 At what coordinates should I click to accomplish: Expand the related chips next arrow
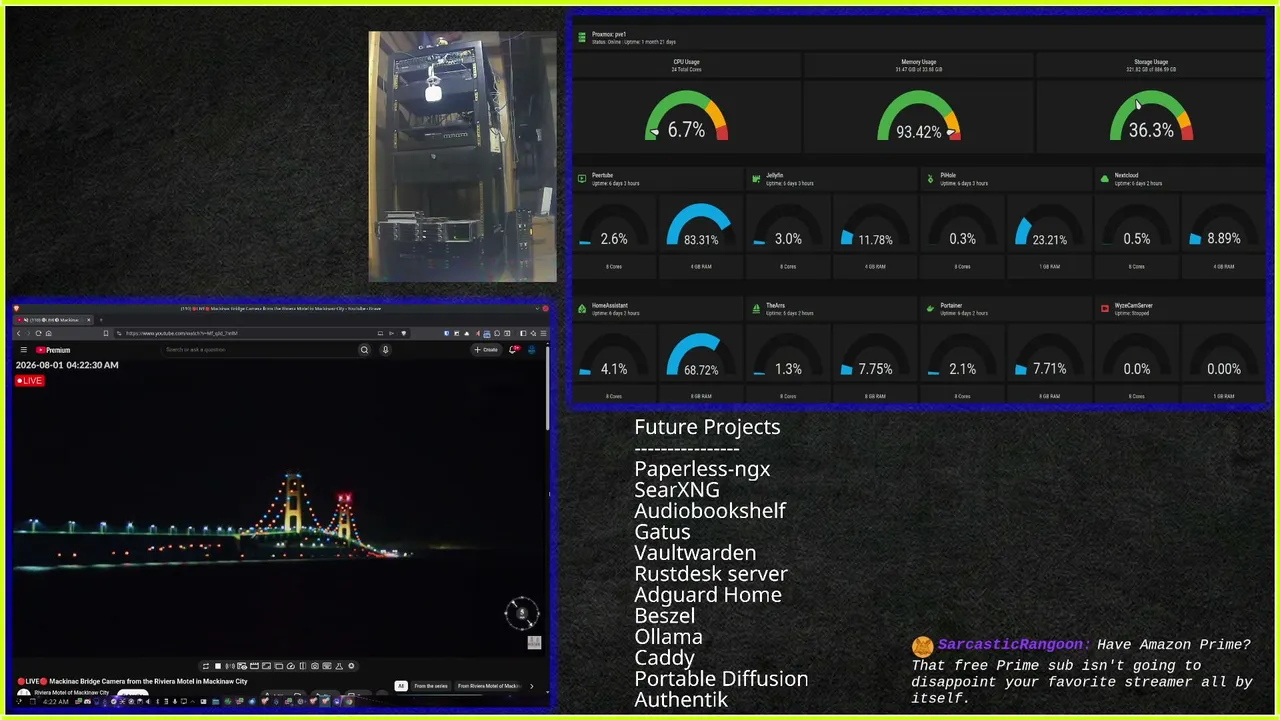coord(531,686)
